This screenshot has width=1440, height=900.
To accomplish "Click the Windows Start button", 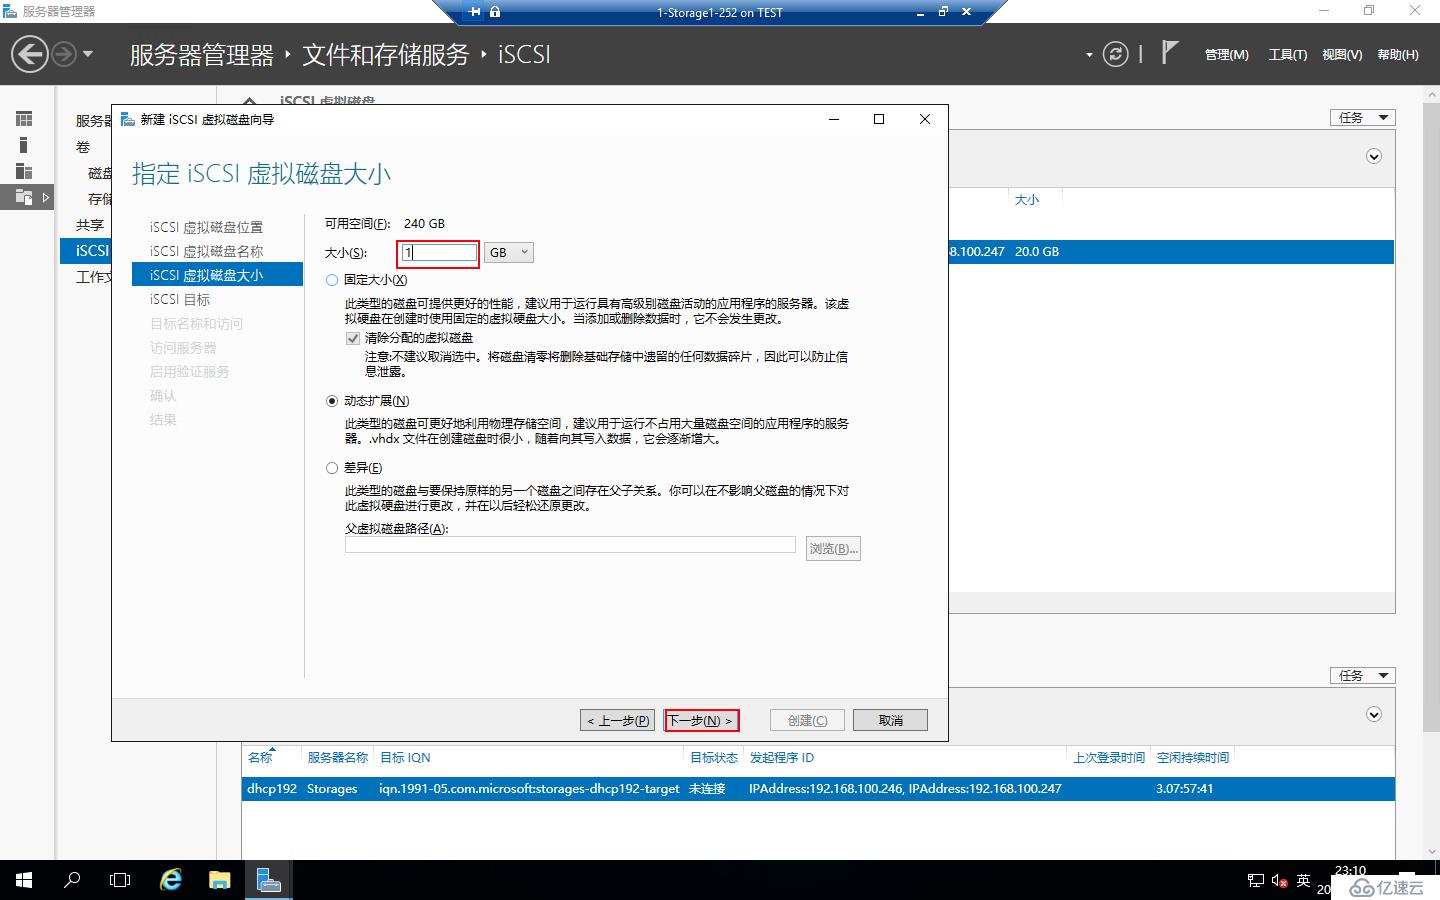I will pos(24,880).
